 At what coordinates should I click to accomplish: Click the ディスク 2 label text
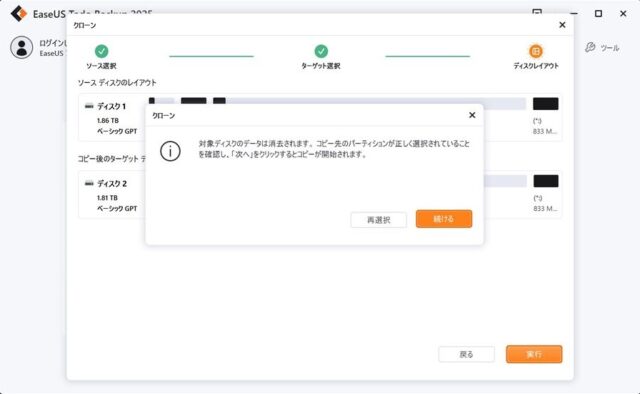click(x=112, y=183)
